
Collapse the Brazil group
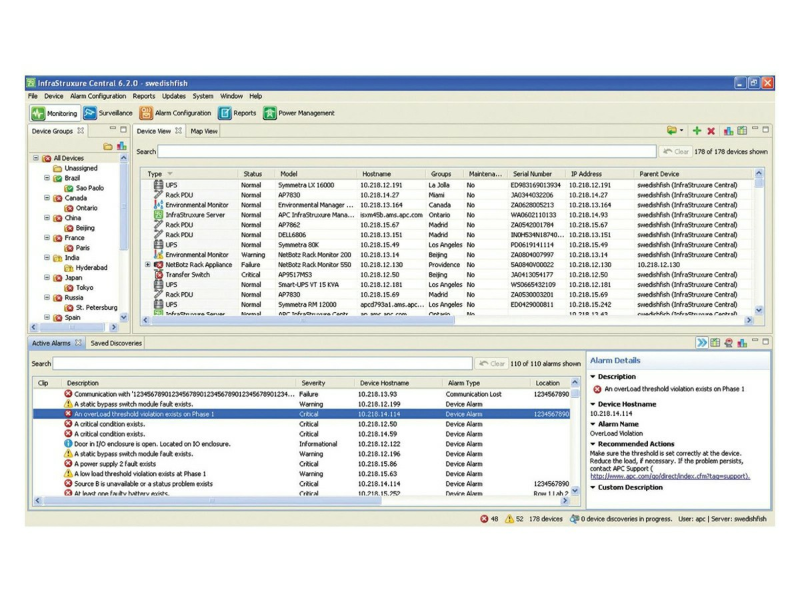point(47,178)
